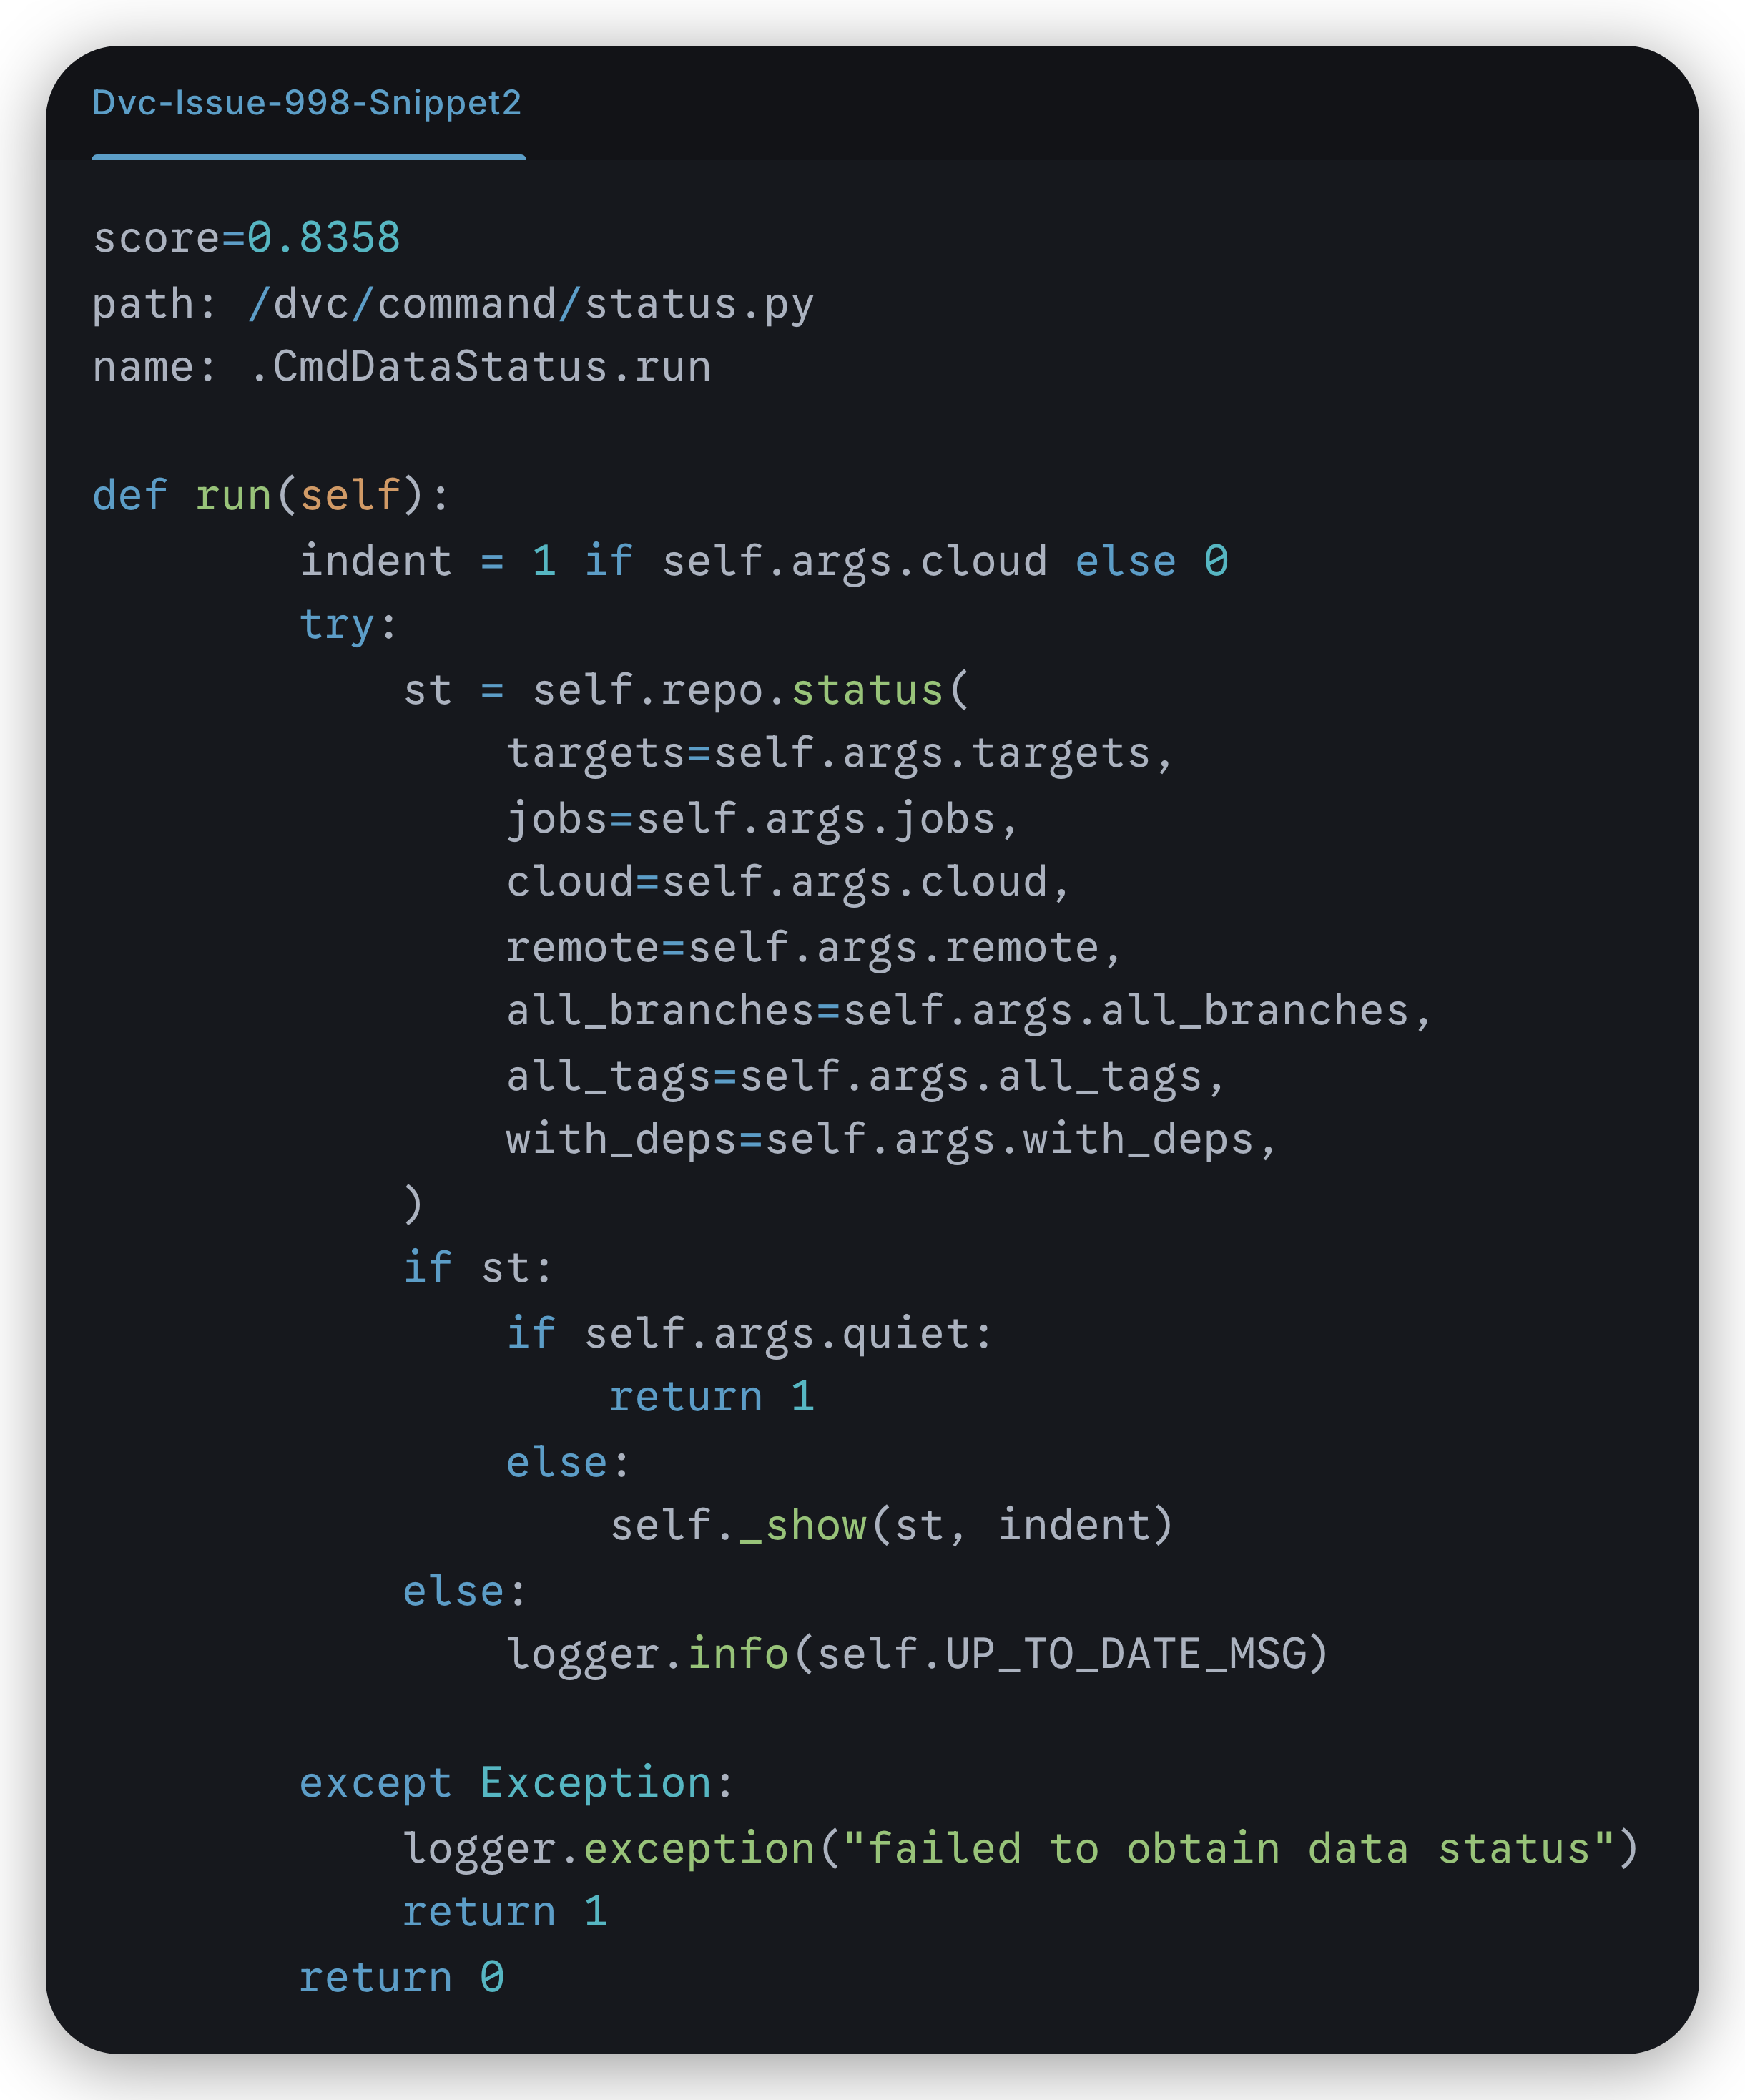Click the all_tags argument line
1745x2100 pixels.
[864, 1076]
